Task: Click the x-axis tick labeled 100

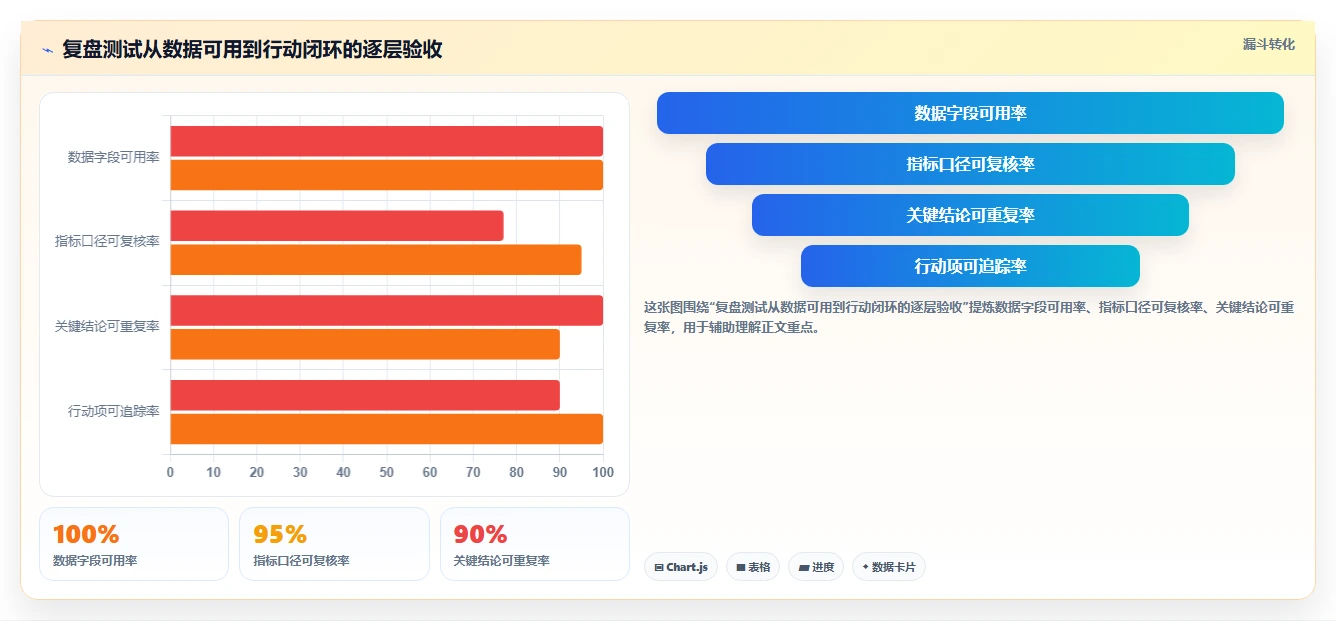Action: [603, 472]
